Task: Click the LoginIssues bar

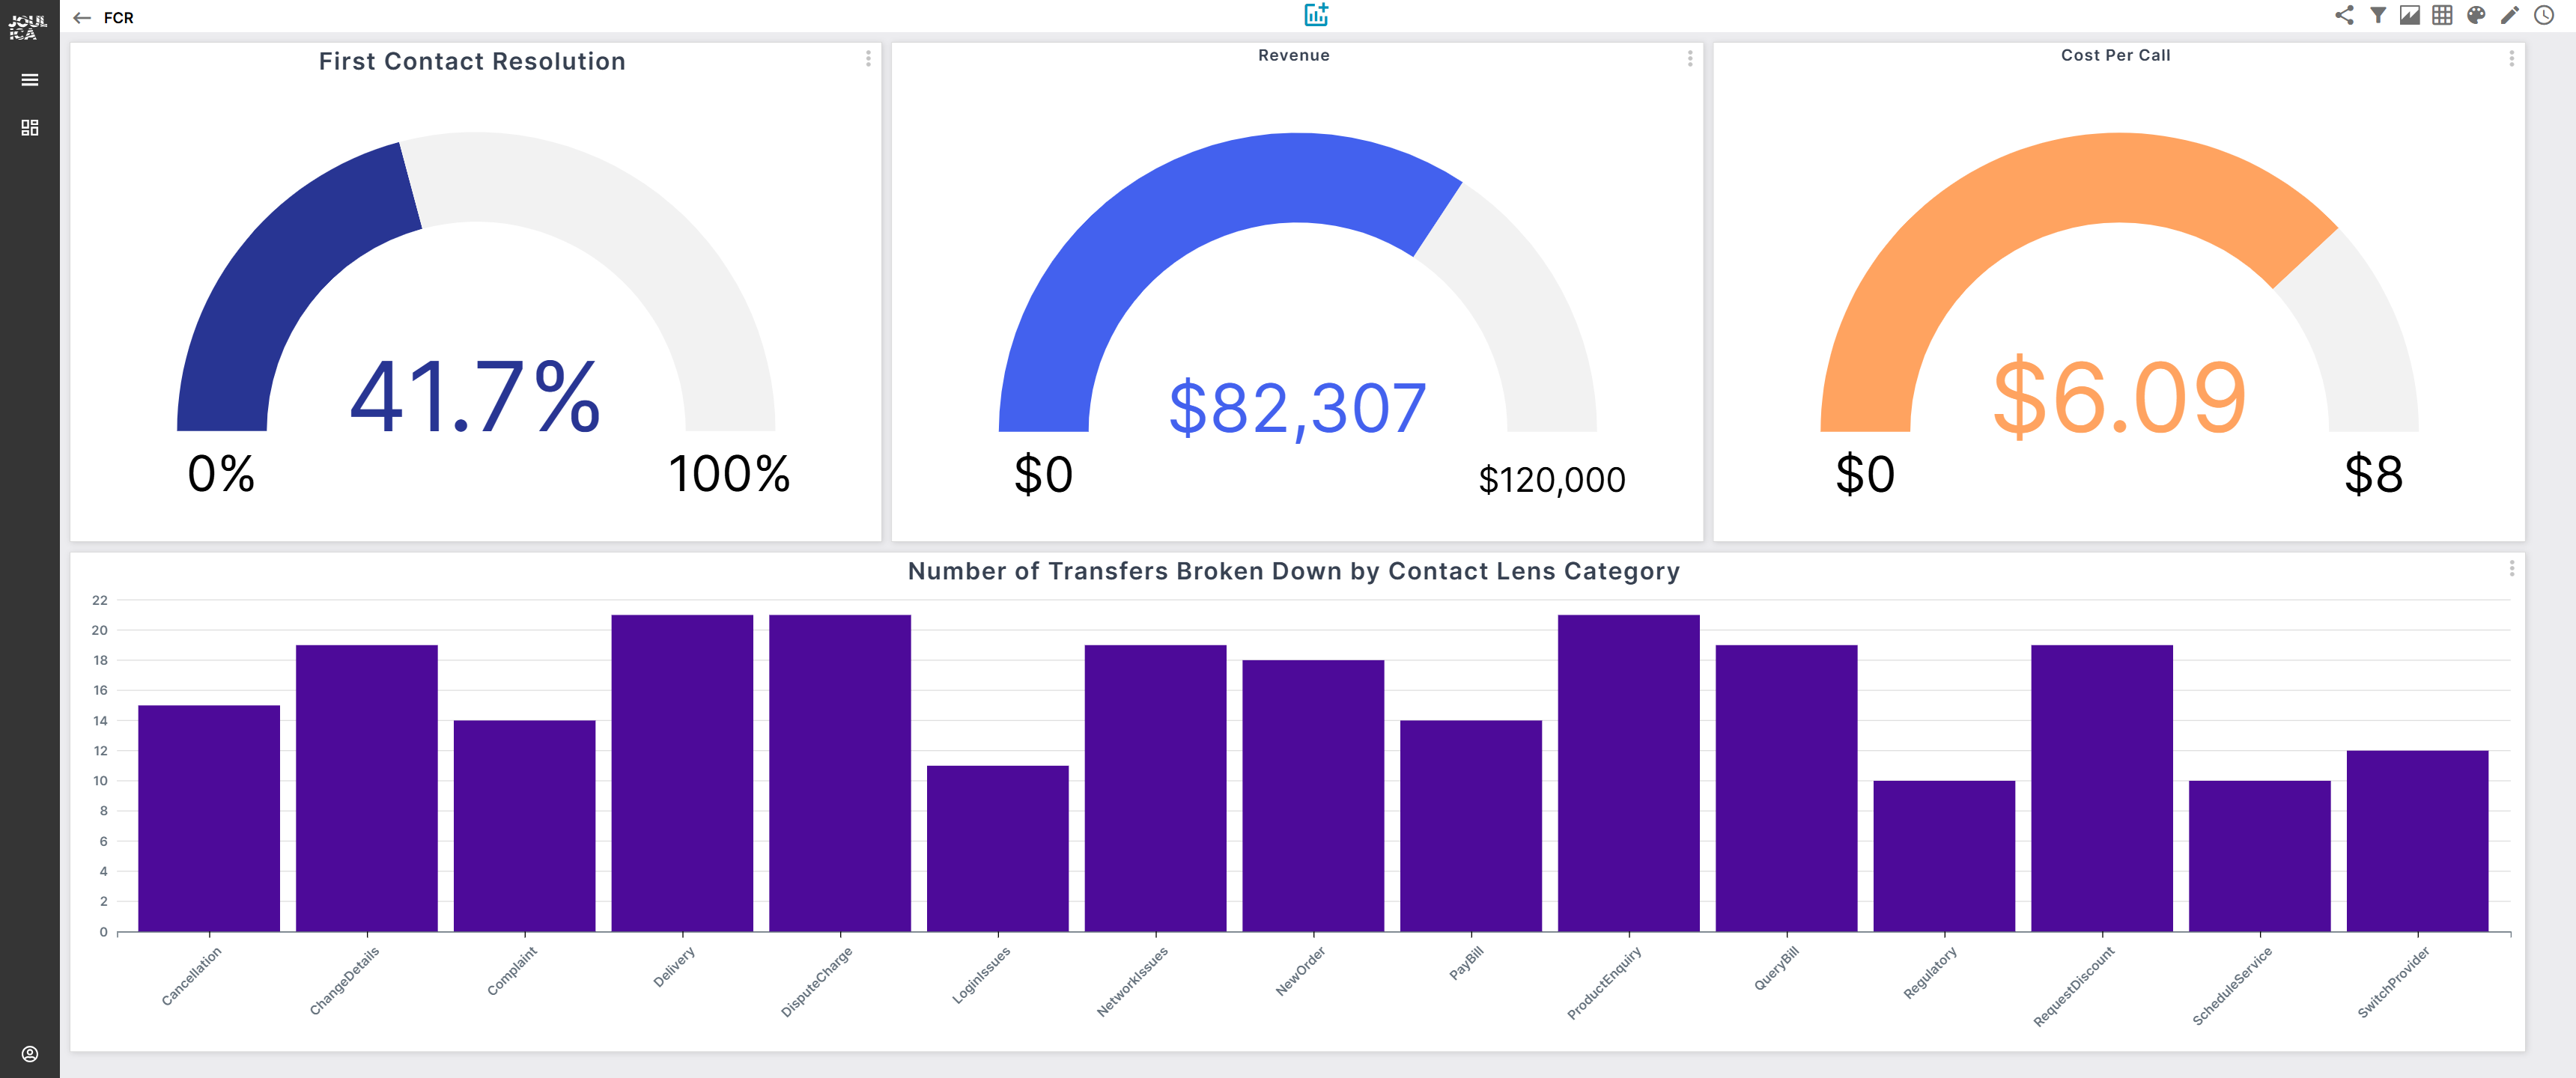Action: [998, 849]
